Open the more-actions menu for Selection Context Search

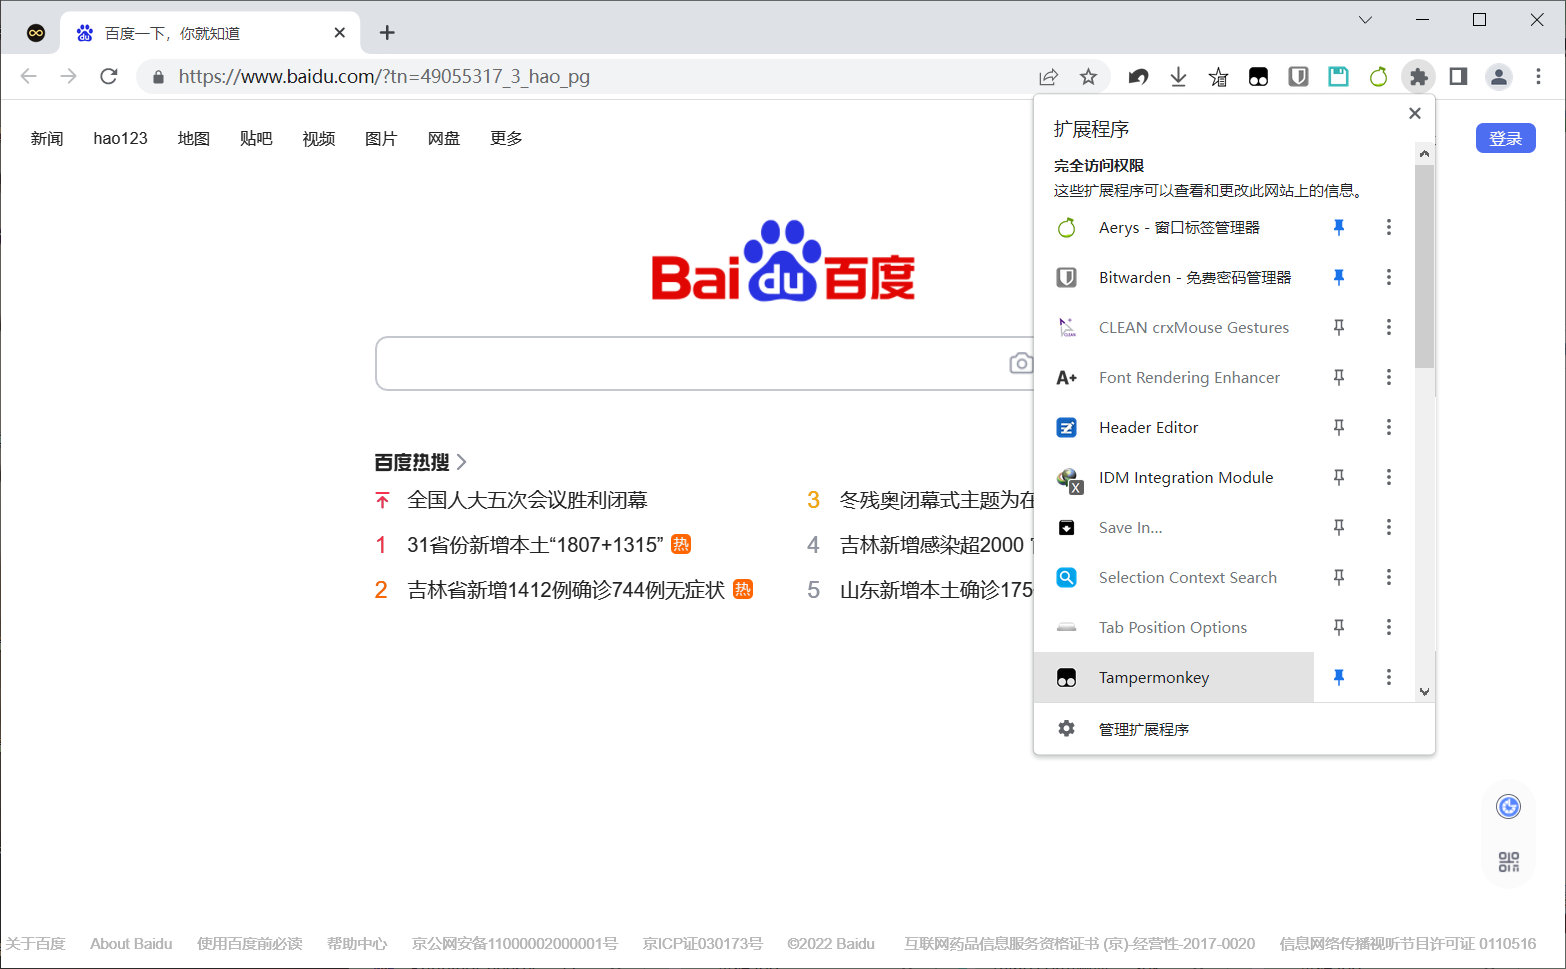pyautogui.click(x=1389, y=578)
